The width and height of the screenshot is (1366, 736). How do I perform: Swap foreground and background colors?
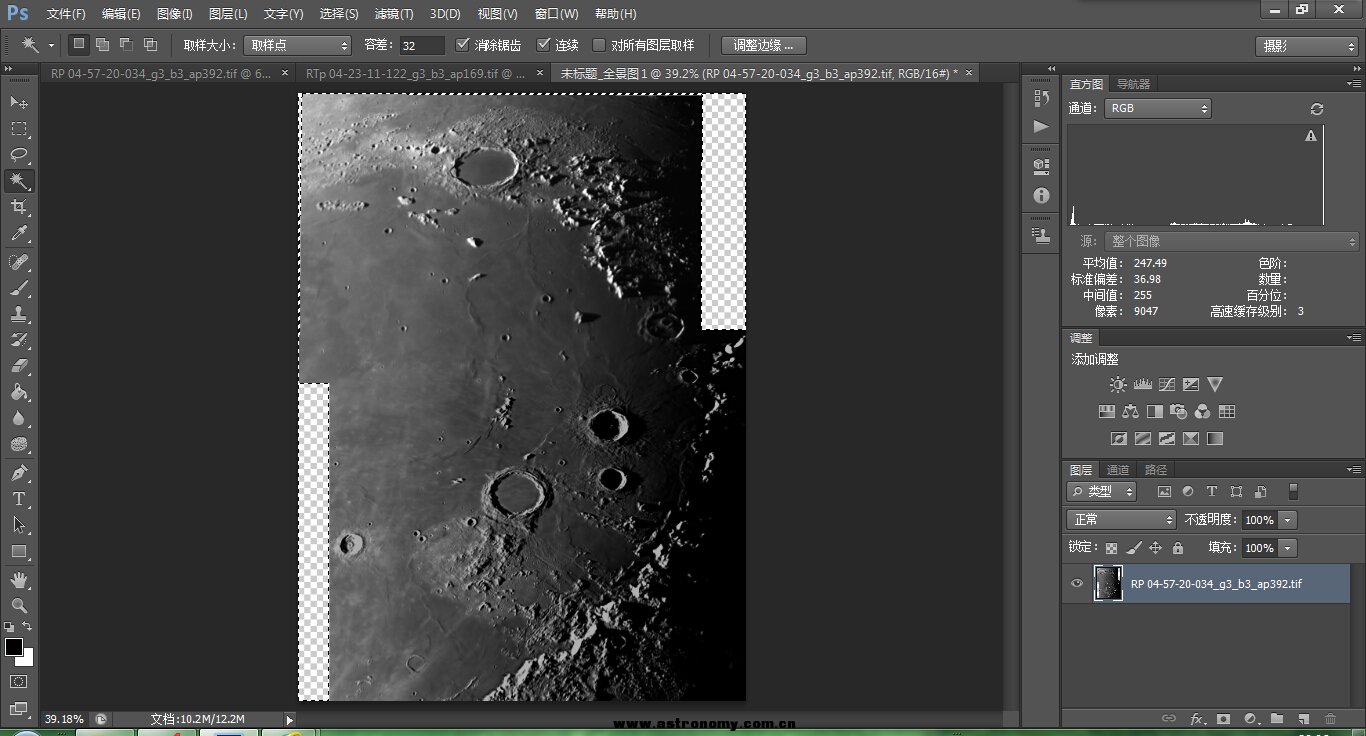pos(27,626)
